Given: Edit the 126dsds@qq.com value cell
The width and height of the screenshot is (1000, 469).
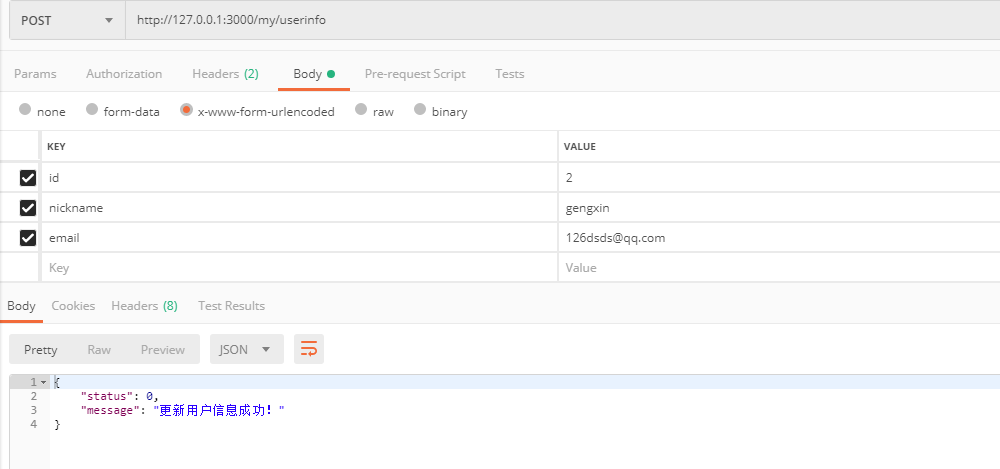Looking at the screenshot, I should (779, 237).
